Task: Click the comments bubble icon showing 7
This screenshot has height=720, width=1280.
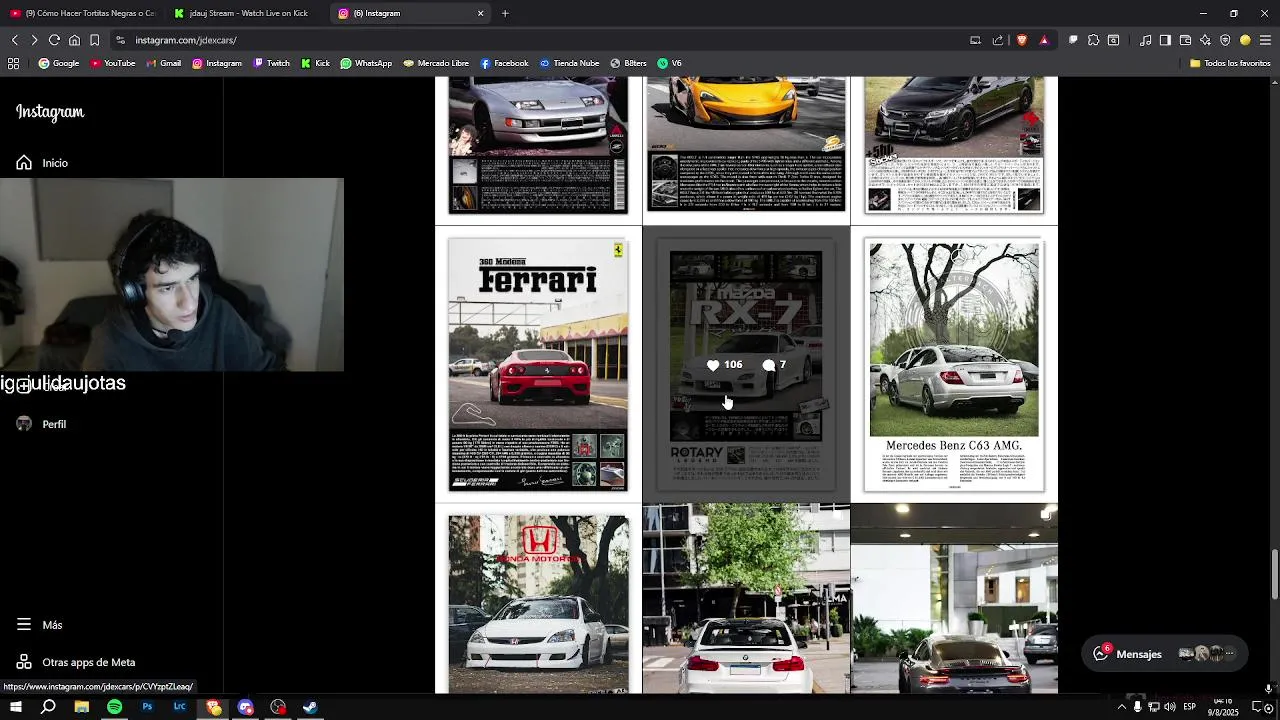Action: [768, 365]
